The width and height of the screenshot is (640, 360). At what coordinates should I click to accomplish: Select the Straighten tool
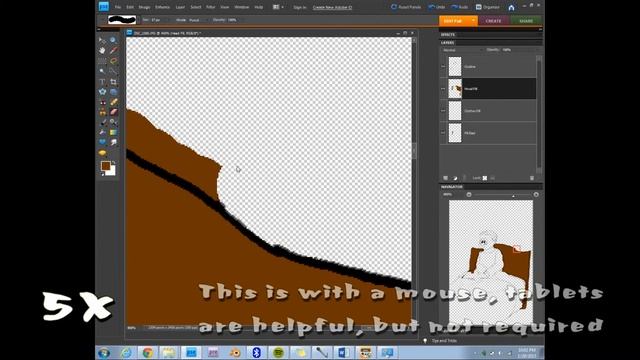click(113, 92)
